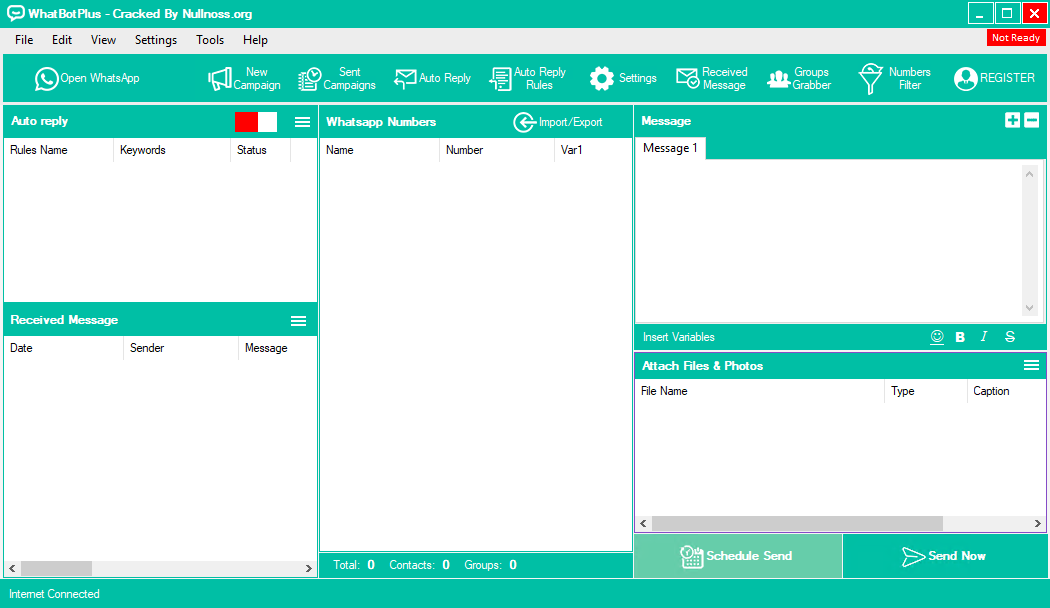1050x608 pixels.
Task: Click the Auto Reply toolbar button
Action: [x=433, y=78]
